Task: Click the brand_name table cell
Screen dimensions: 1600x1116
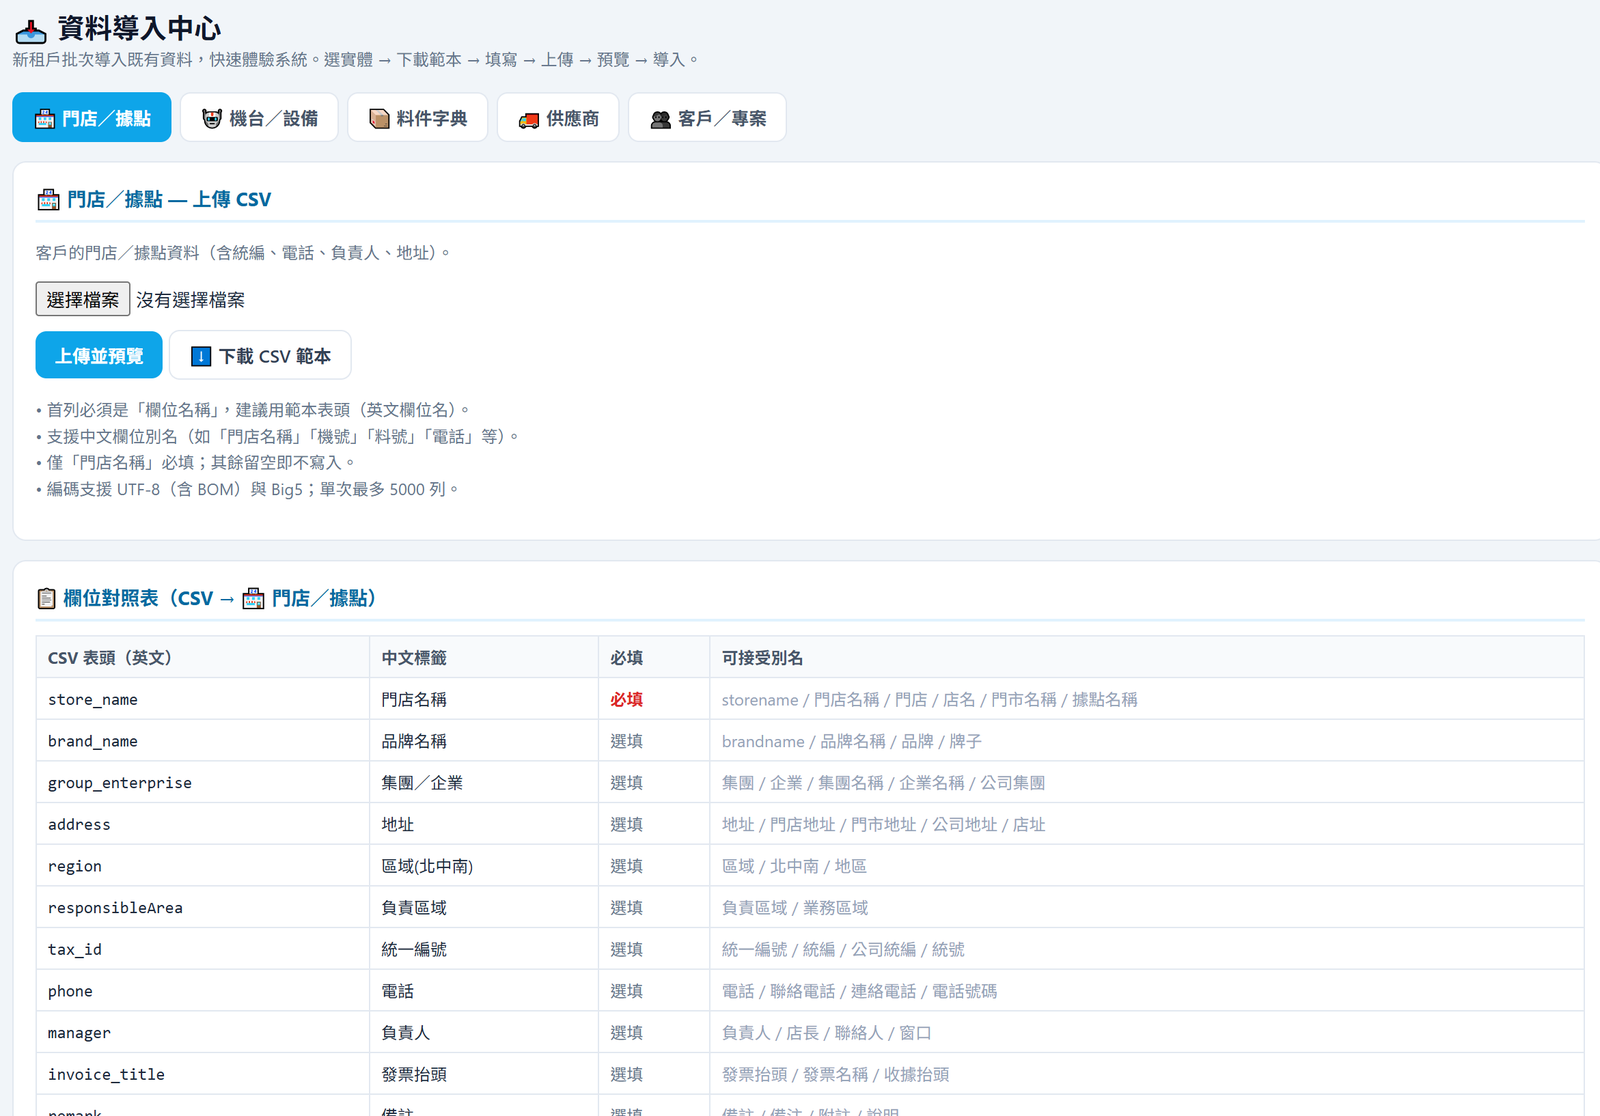Action: [x=203, y=741]
